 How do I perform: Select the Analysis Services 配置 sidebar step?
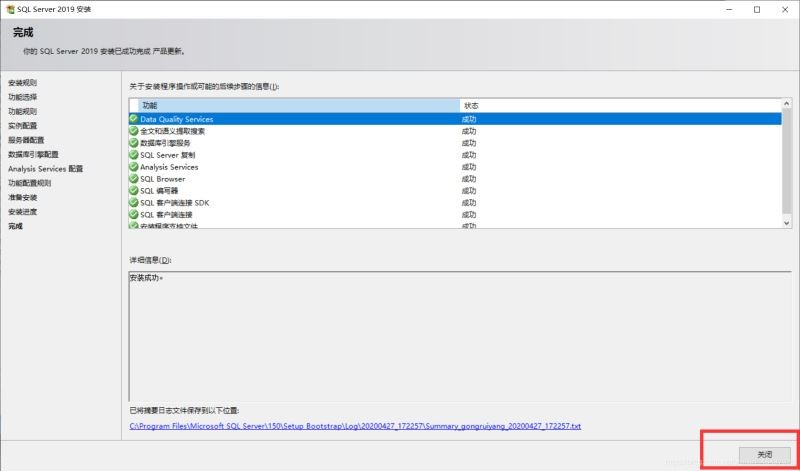coord(45,169)
